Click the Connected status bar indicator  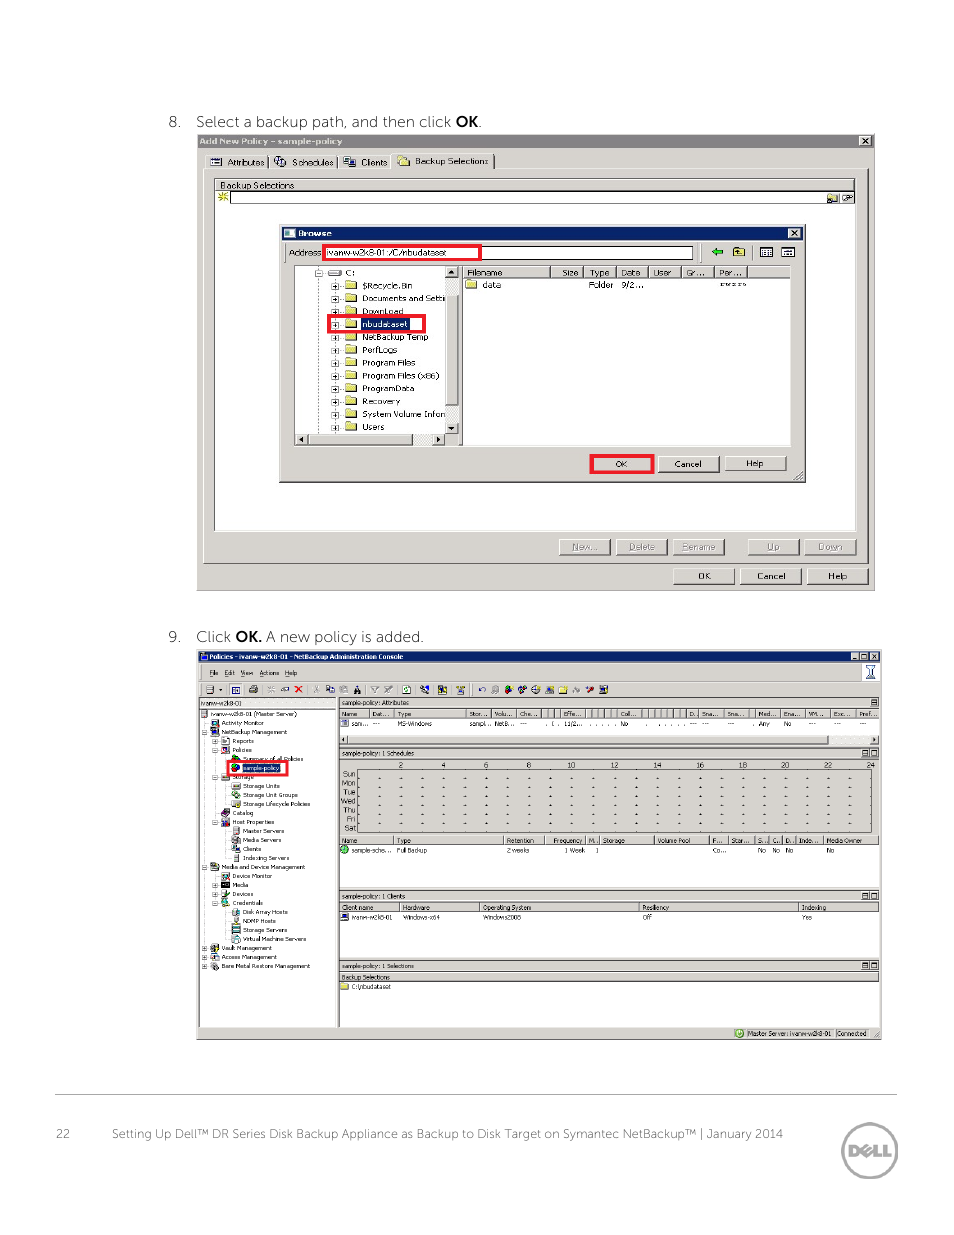(x=851, y=1034)
